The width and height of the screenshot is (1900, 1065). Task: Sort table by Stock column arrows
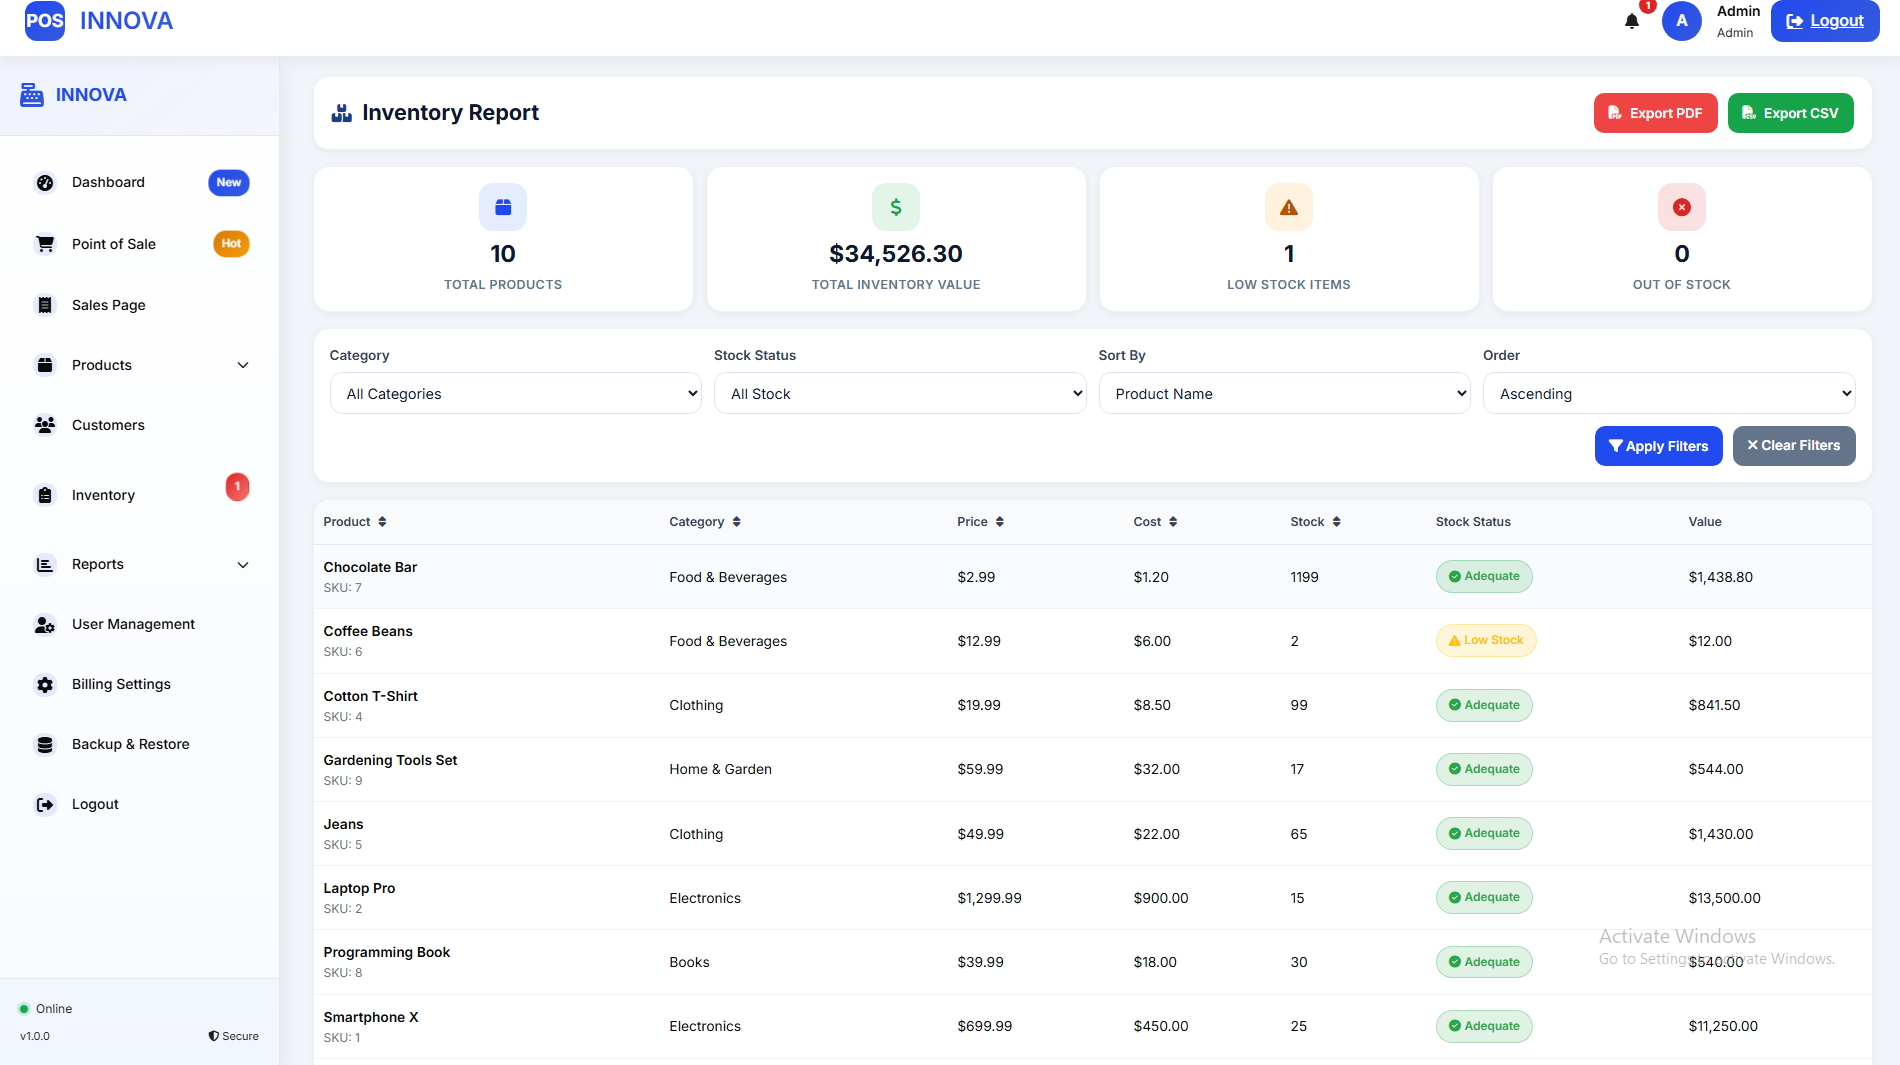tap(1336, 522)
